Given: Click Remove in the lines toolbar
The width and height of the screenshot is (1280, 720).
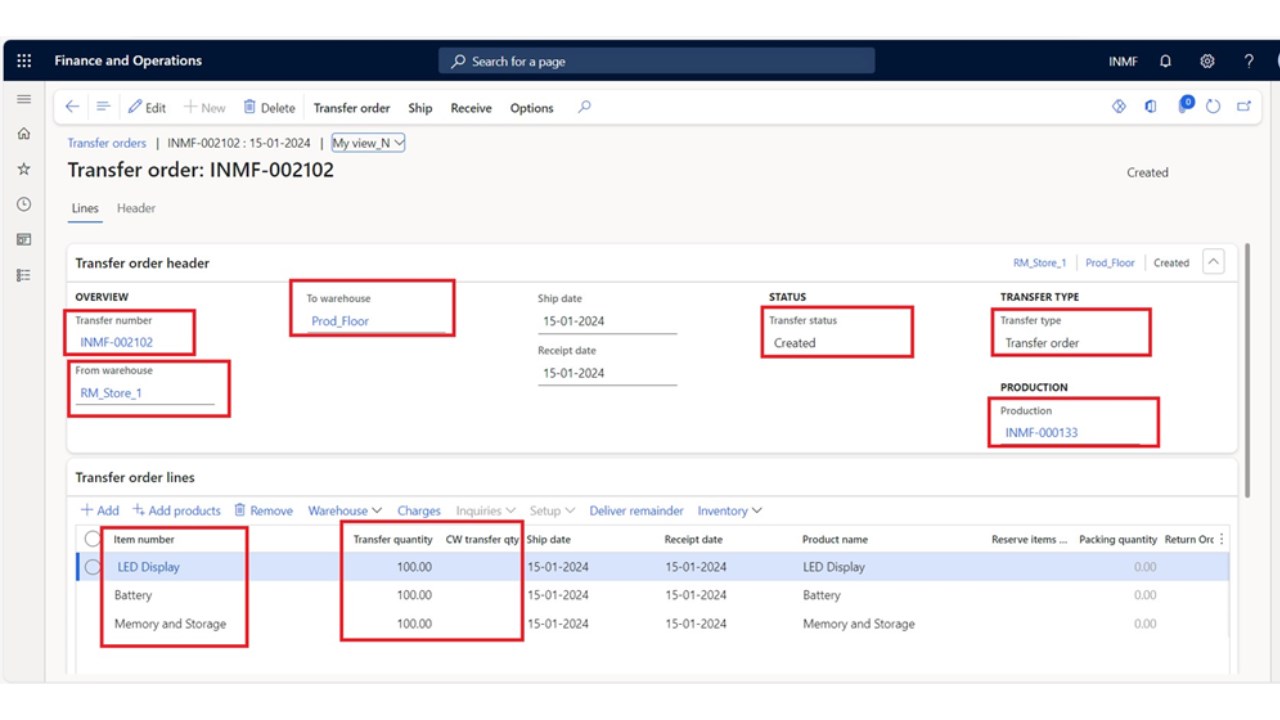Looking at the screenshot, I should point(264,510).
